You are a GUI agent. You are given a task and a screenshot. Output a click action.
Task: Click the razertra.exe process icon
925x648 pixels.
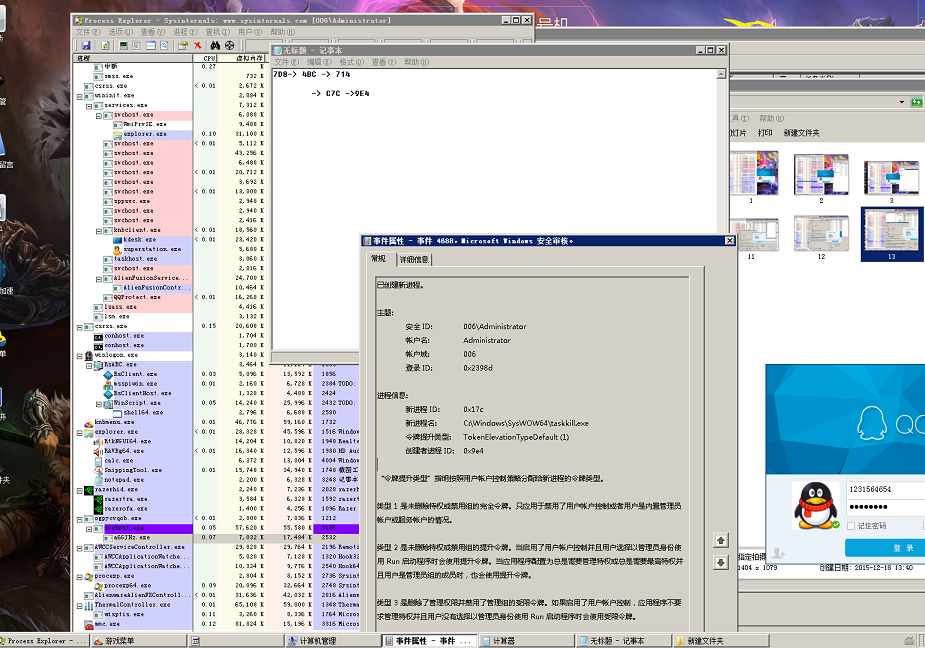[99, 499]
